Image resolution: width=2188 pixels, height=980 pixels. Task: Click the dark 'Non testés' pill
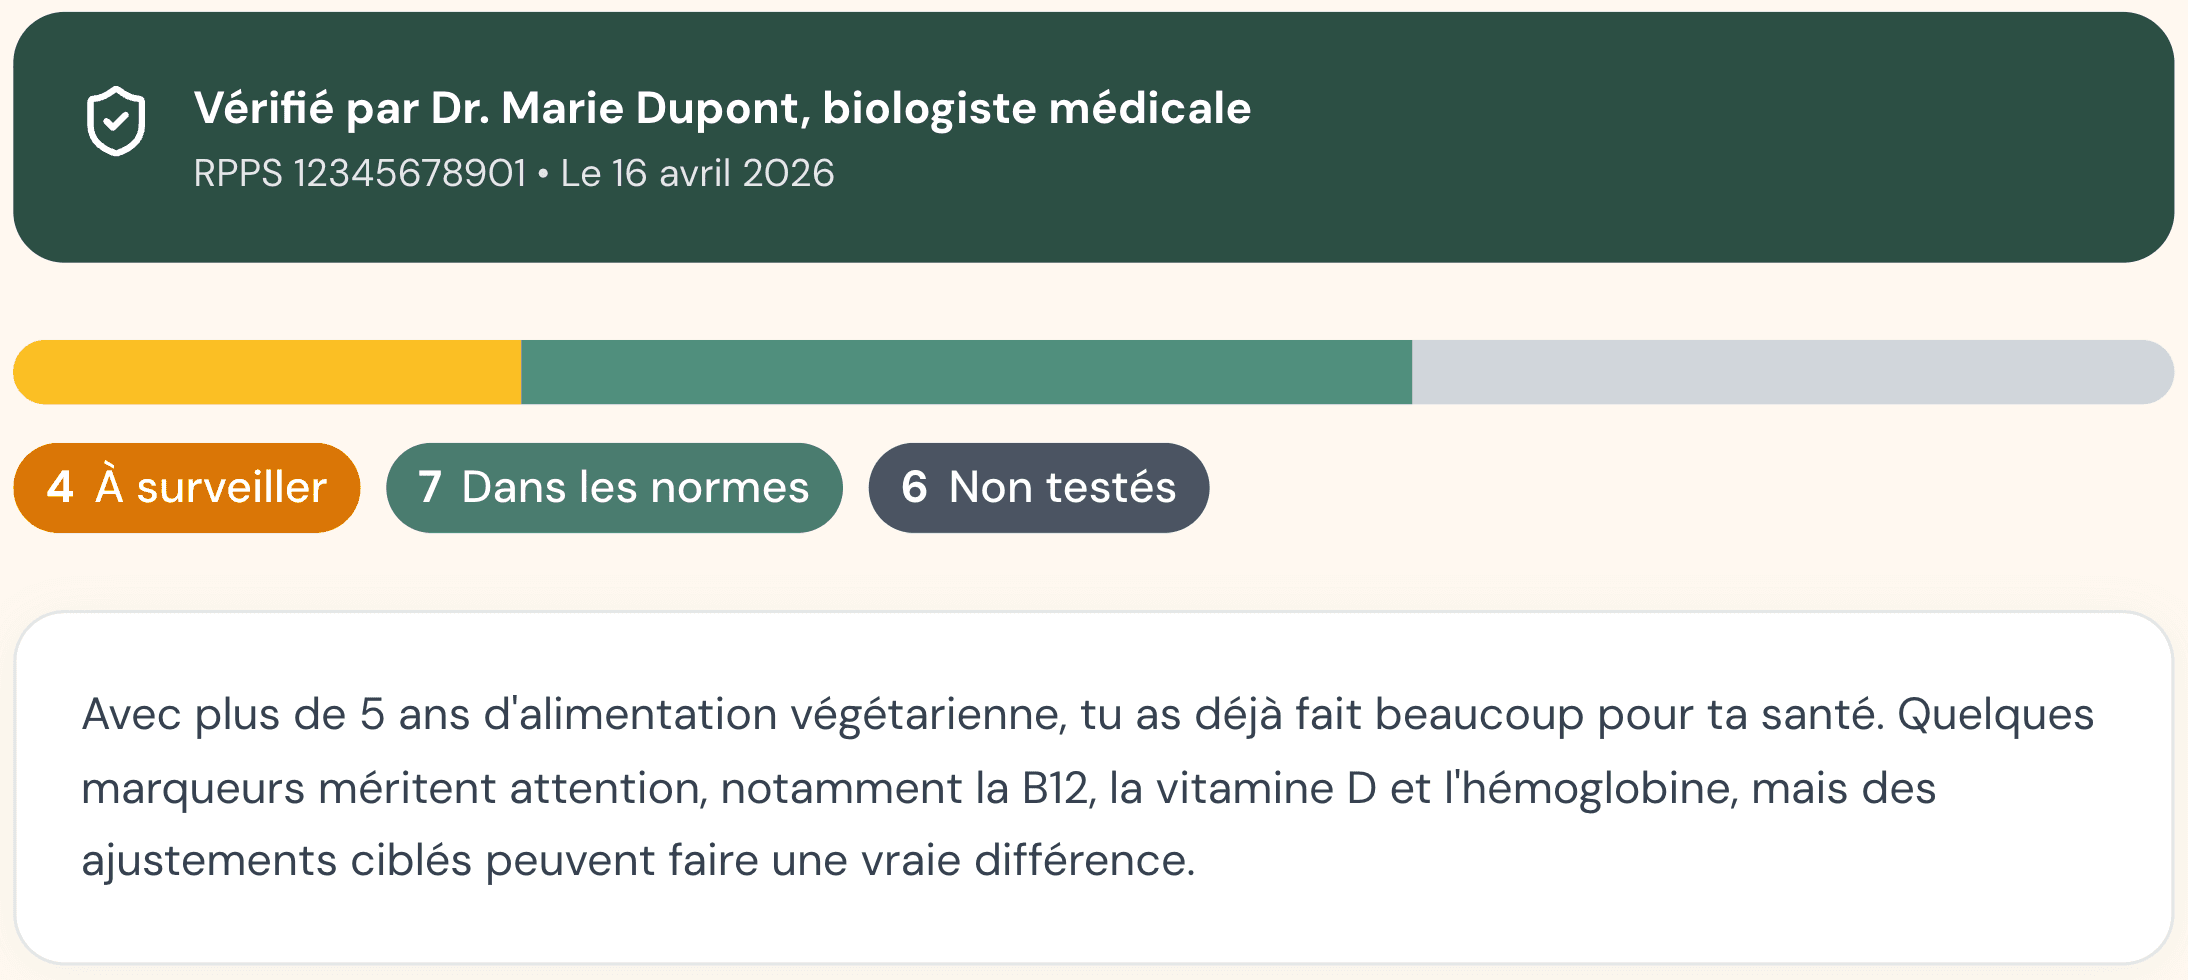tap(1038, 487)
